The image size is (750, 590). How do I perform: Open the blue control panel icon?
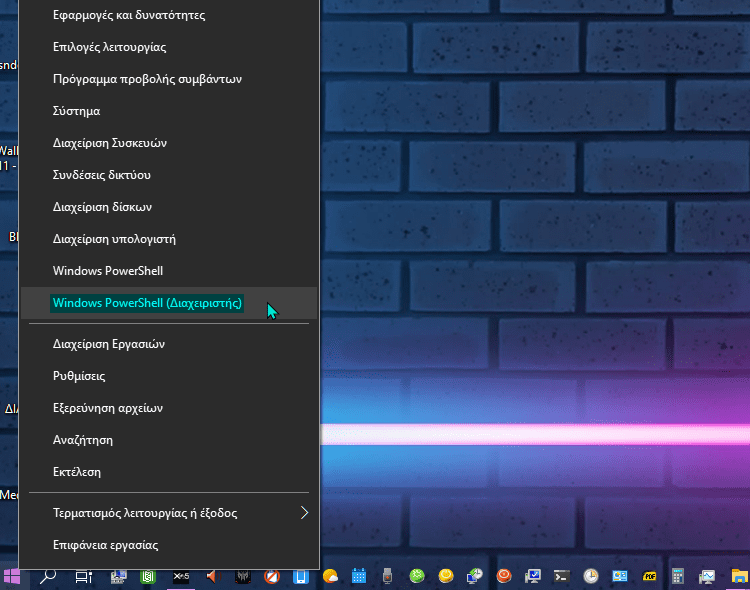point(620,576)
